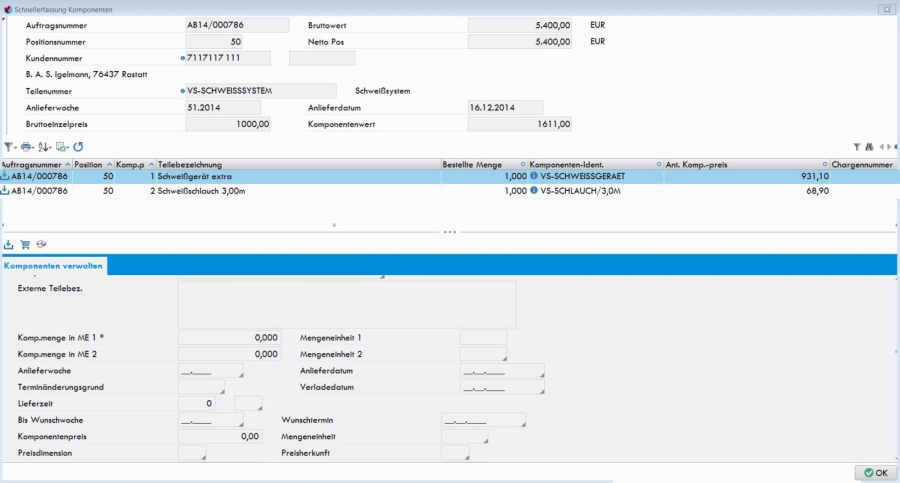
Task: Click info icon beside VS-SCHLAUCH/3,0M
Action: point(533,190)
